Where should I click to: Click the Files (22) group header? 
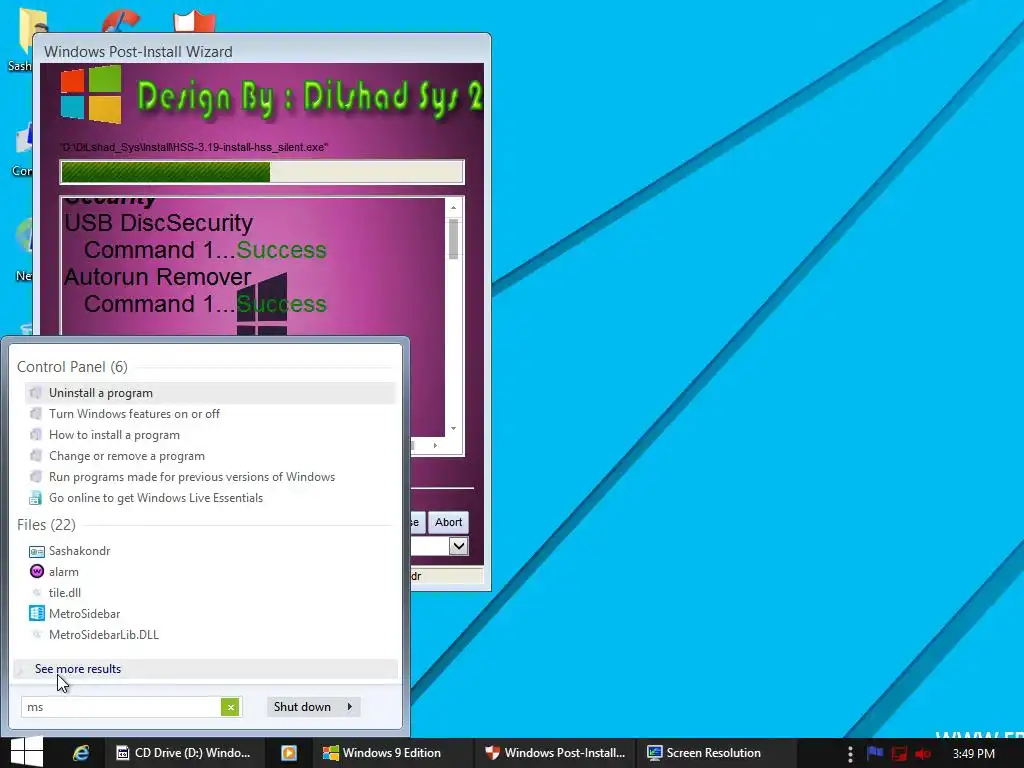[x=46, y=524]
